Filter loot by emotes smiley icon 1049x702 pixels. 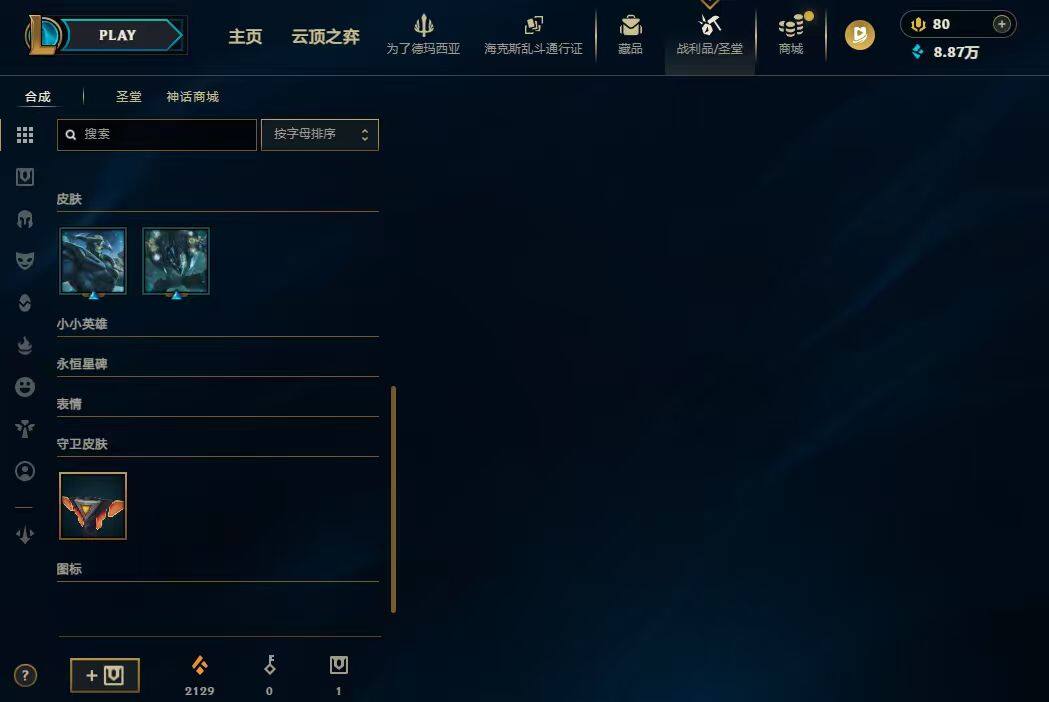click(x=25, y=387)
